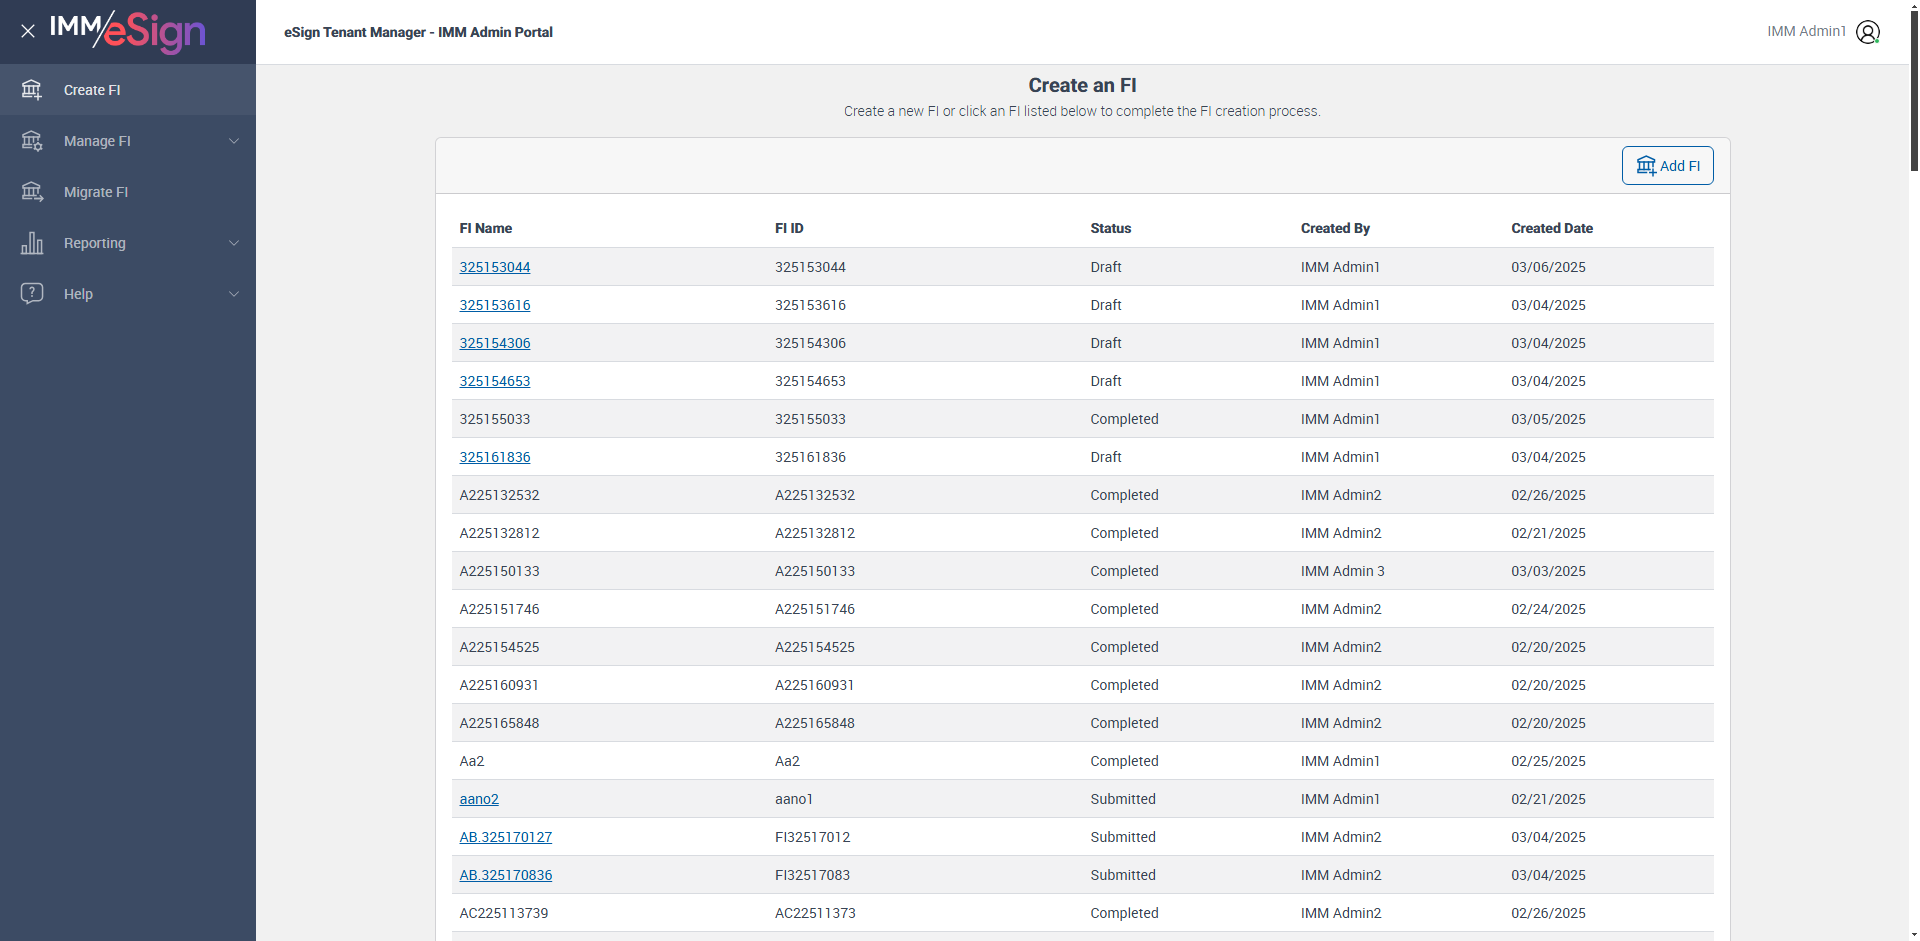Click the Create FI bank icon
Screen dimensions: 1920x941
[x=32, y=90]
